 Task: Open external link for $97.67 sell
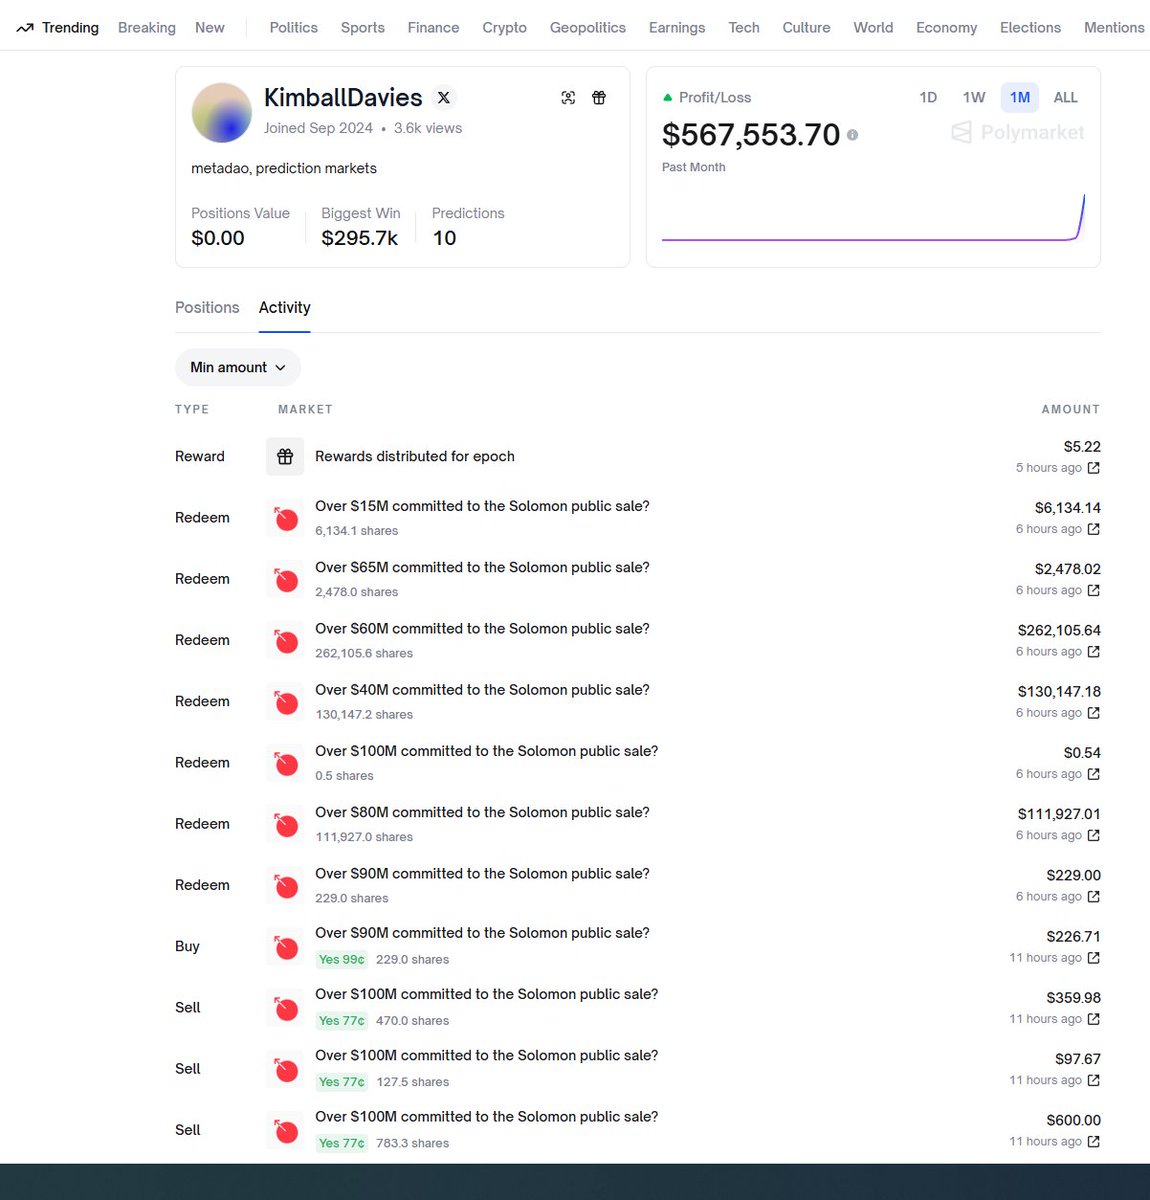(x=1094, y=1080)
